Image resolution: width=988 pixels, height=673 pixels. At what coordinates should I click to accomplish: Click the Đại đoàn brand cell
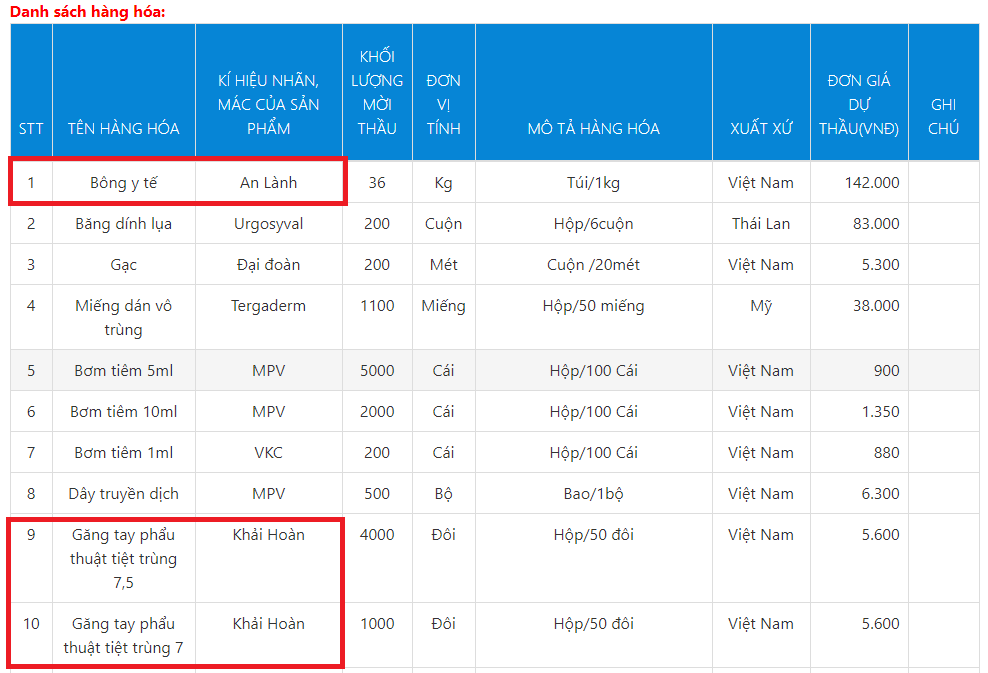coord(268,265)
